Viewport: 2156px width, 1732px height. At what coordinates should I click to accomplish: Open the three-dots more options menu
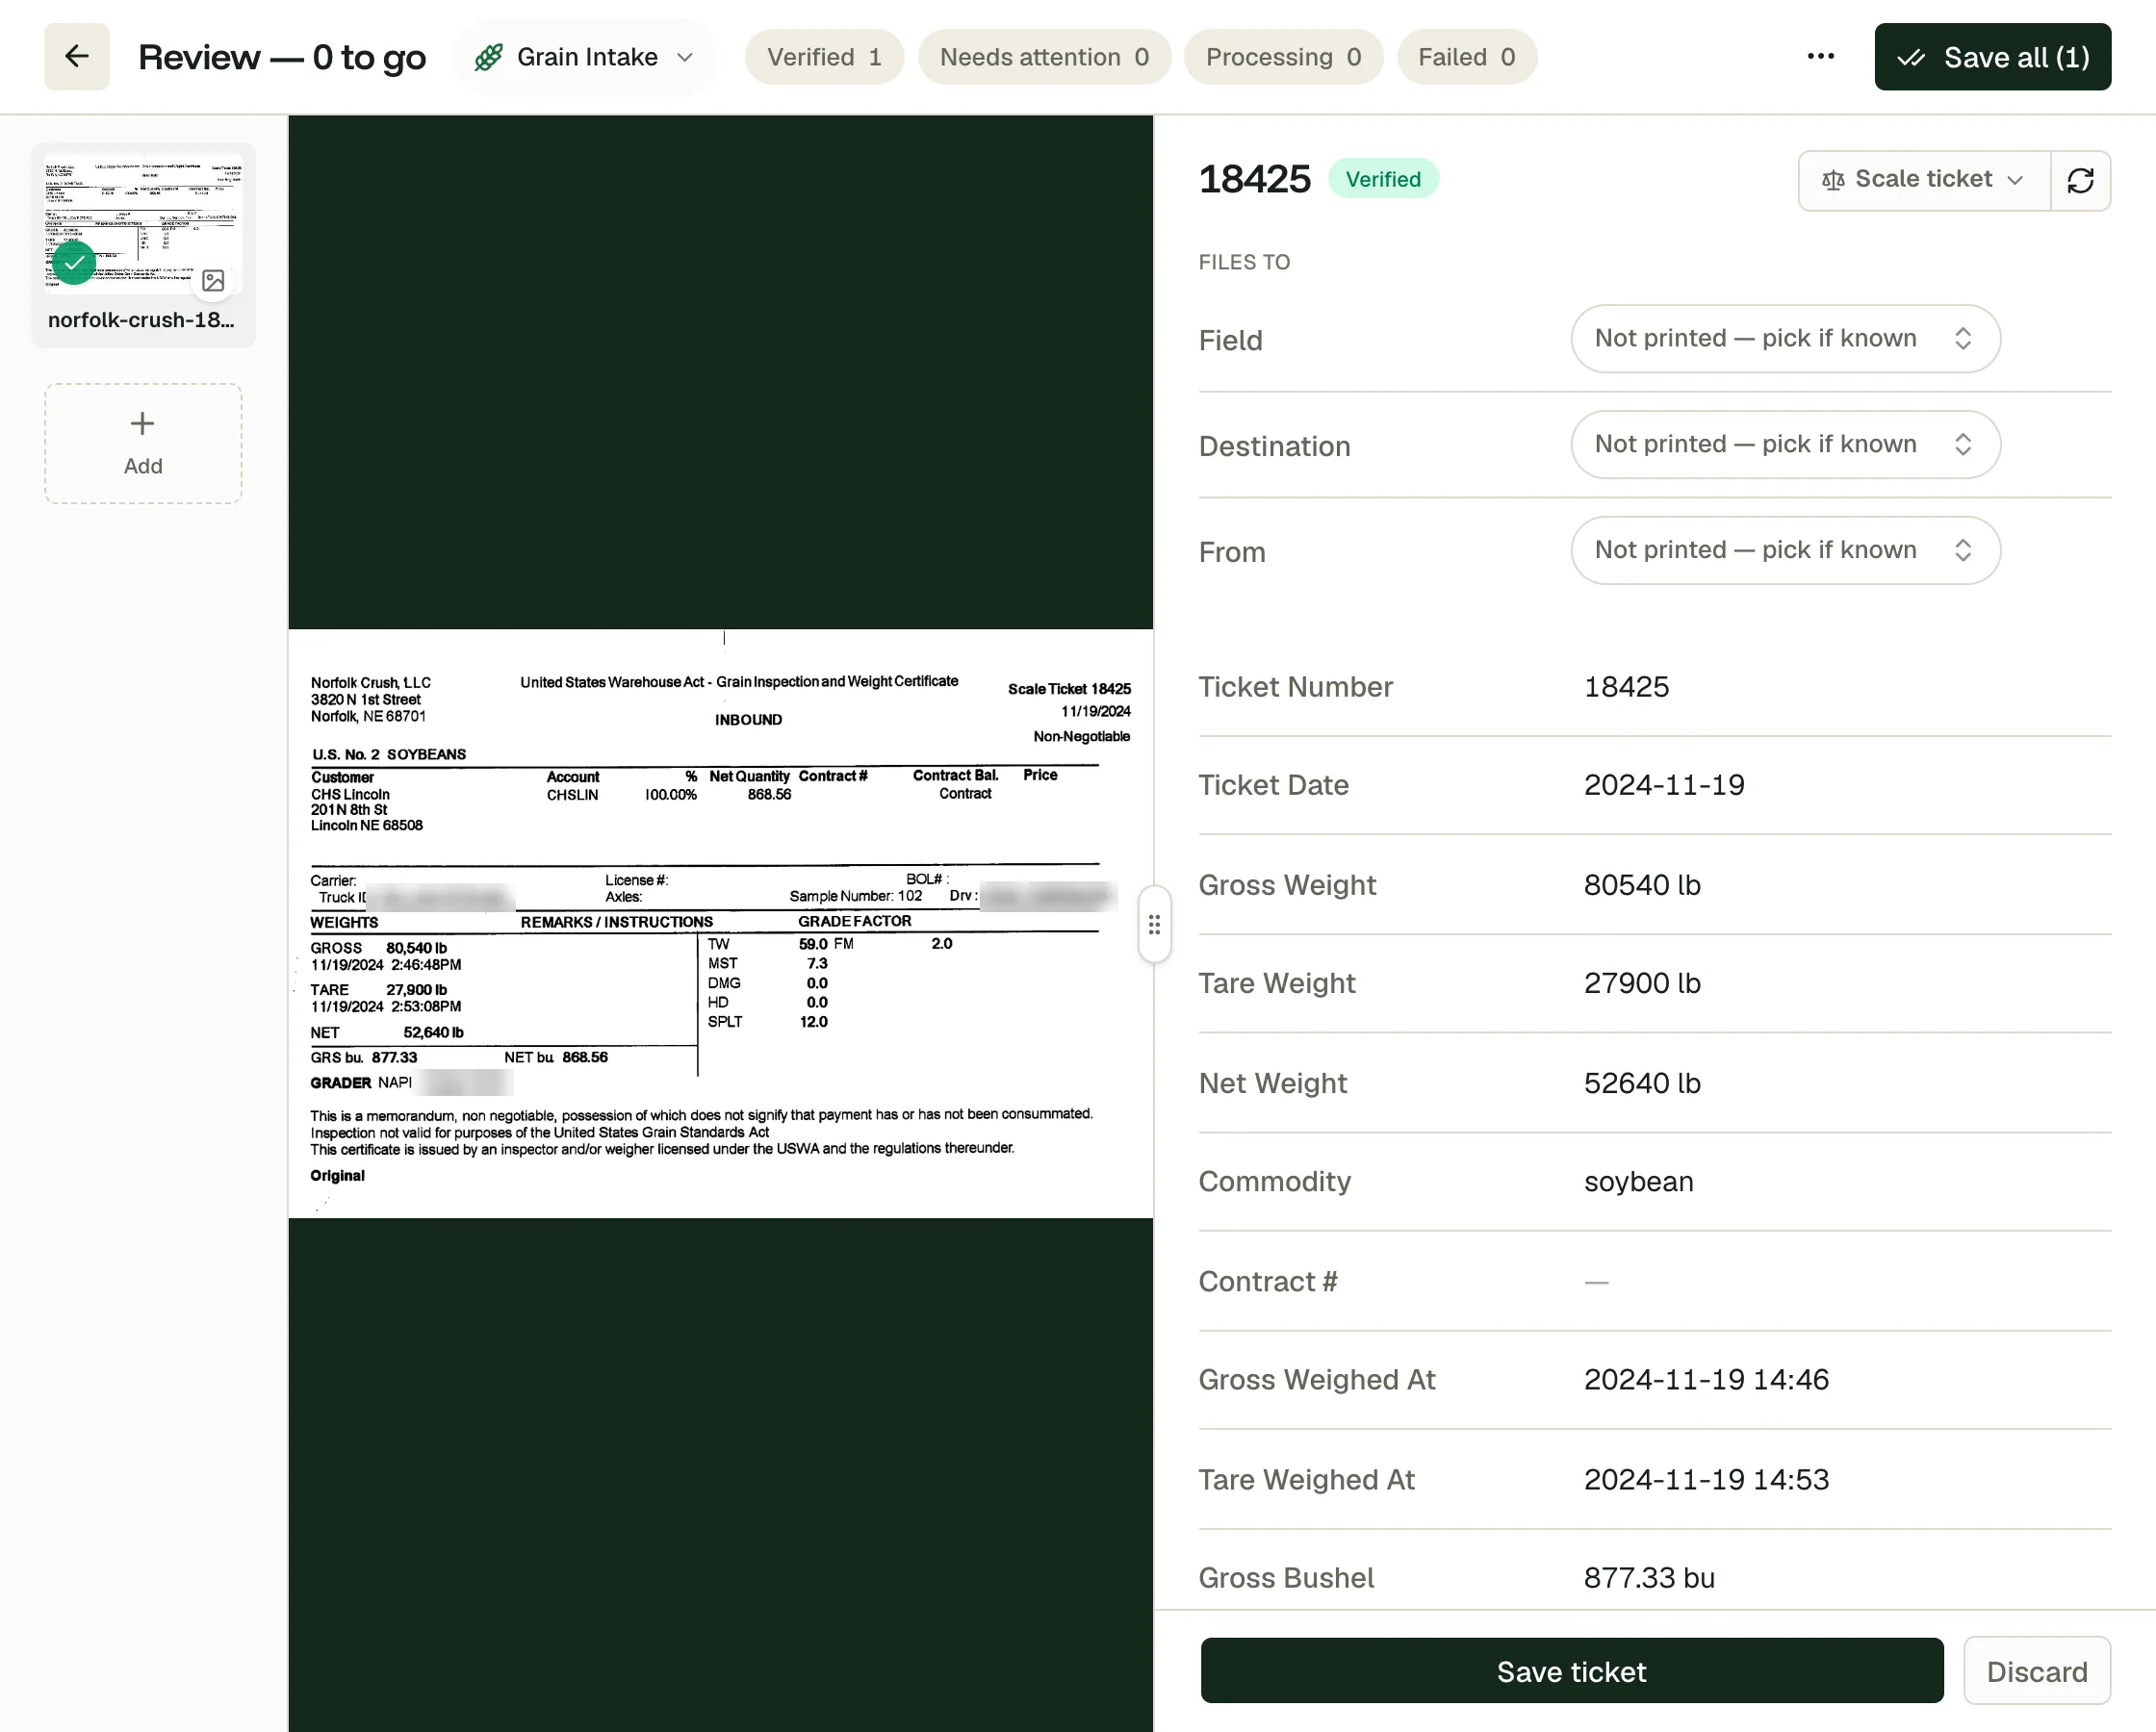pyautogui.click(x=1820, y=57)
